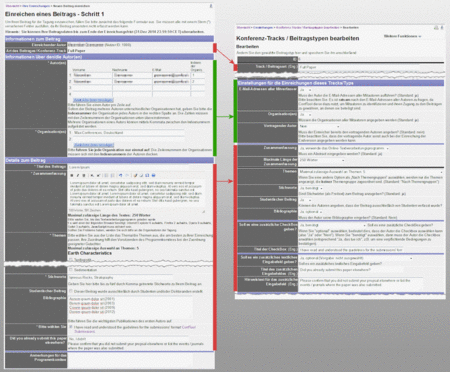
Task: Open the Zusammenfassung setting dropdown
Action: click(x=344, y=148)
